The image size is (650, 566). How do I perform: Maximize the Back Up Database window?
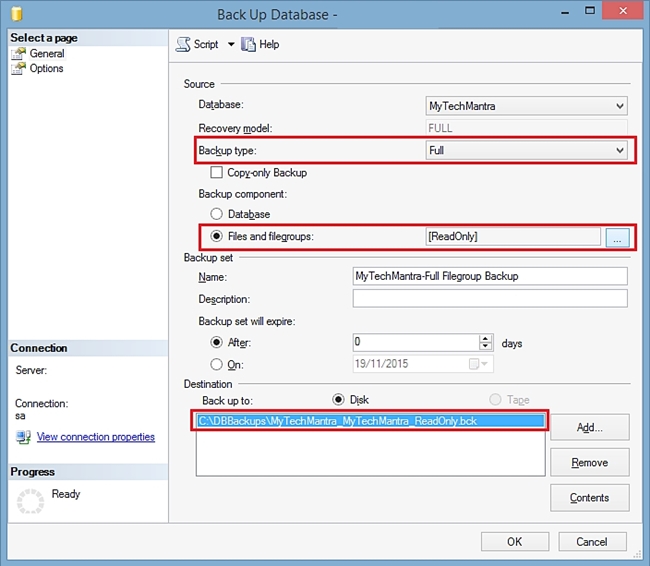(589, 10)
